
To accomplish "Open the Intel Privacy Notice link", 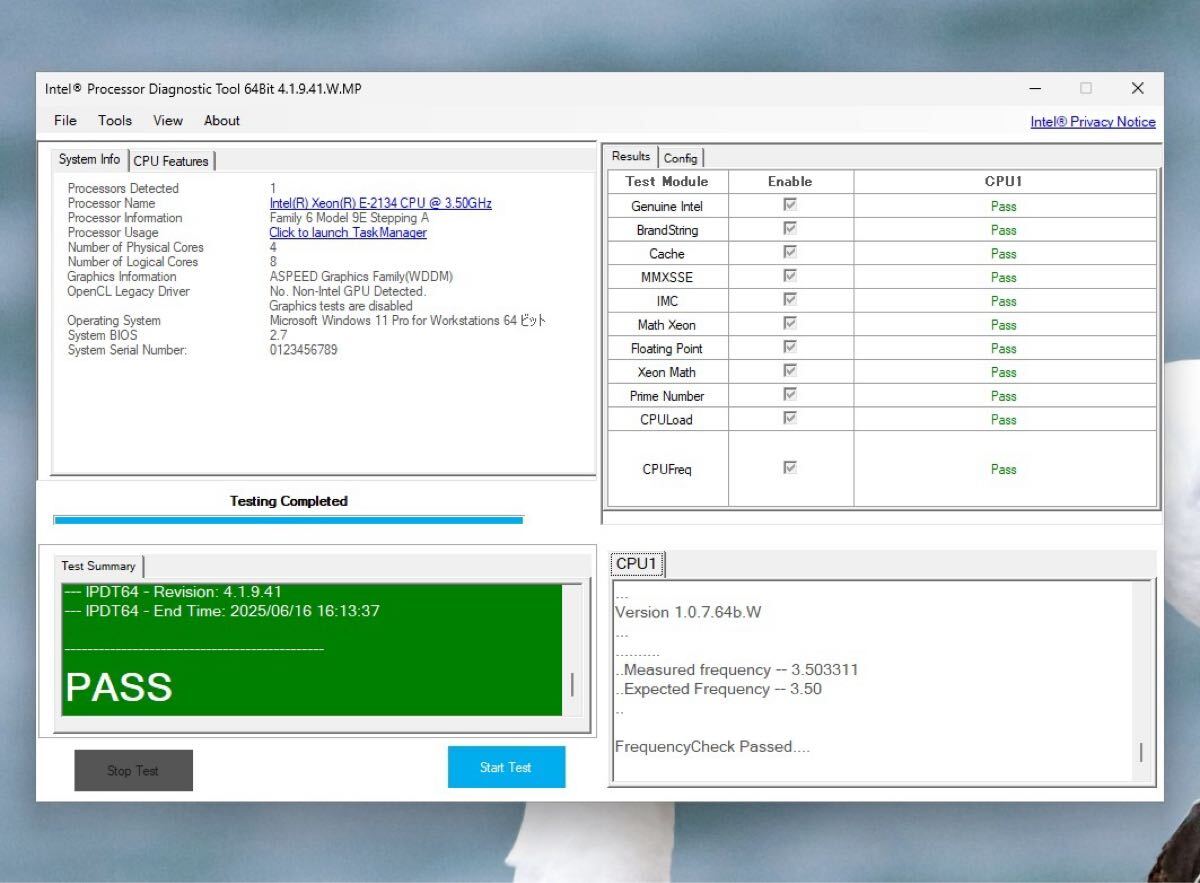I will pos(1093,122).
